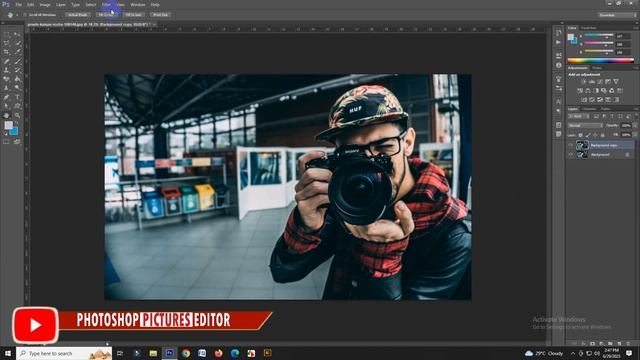This screenshot has width=640, height=360.
Task: Toggle lock transparent pixels
Action: [580, 135]
